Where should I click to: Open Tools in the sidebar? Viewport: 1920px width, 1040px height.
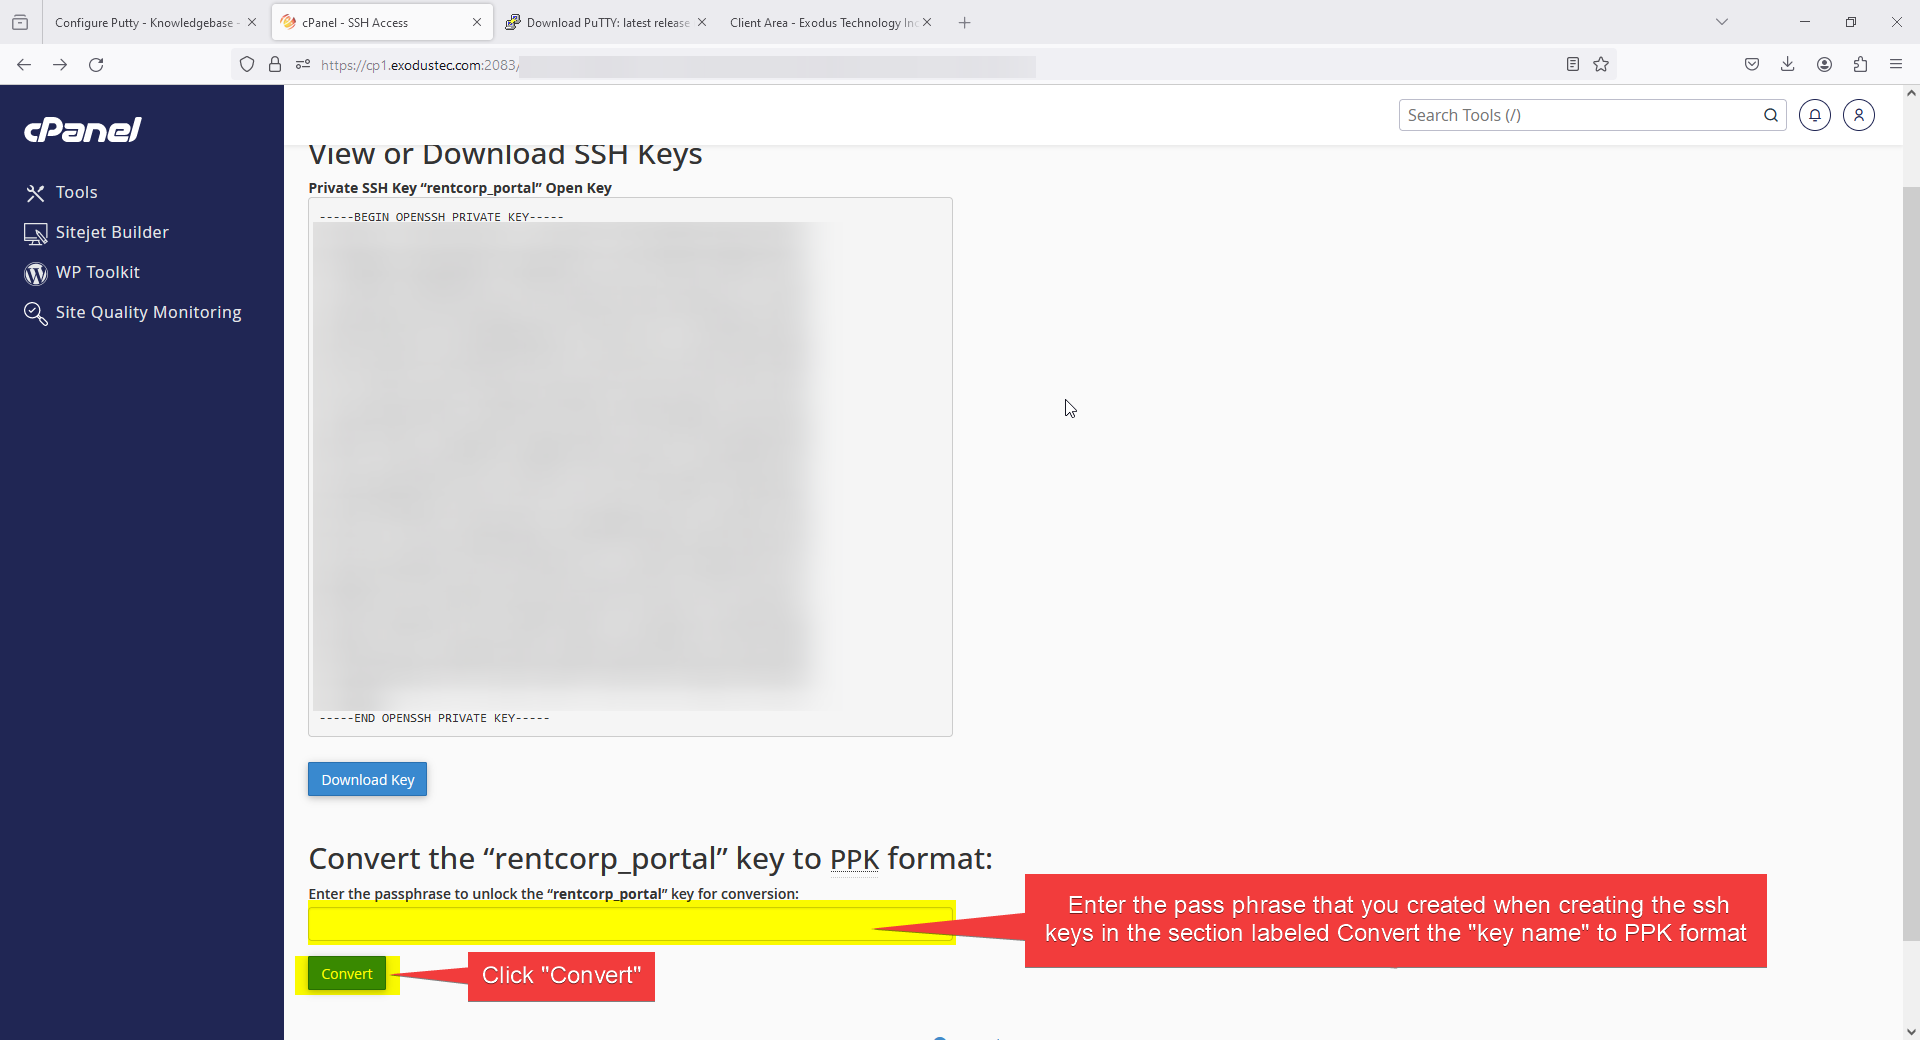coord(76,192)
